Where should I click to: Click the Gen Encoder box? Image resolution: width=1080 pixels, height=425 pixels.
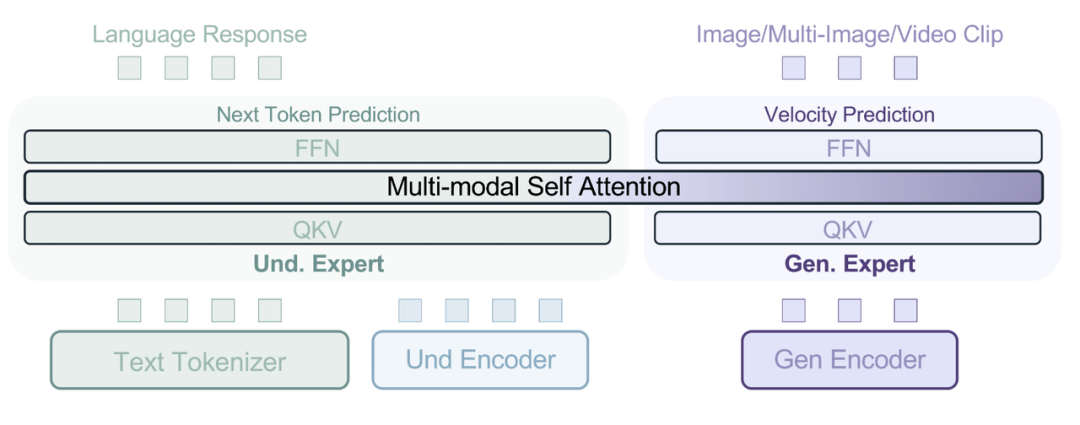(x=849, y=360)
